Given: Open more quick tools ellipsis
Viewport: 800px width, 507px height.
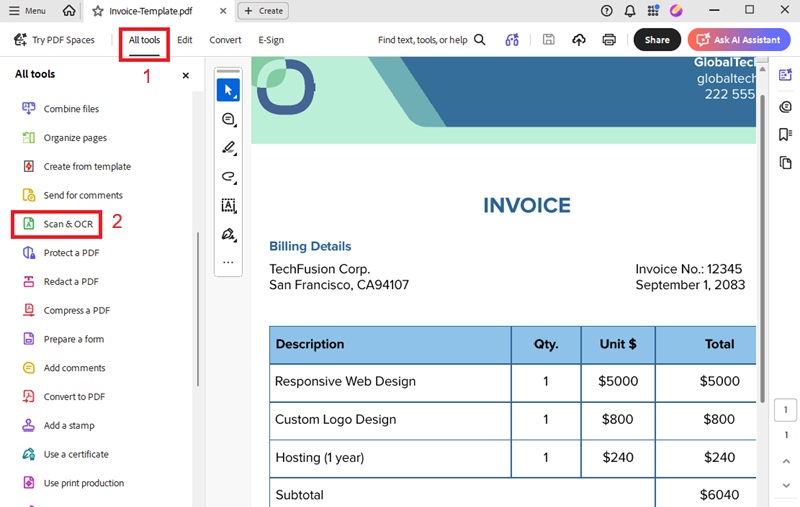Looking at the screenshot, I should click(x=228, y=262).
